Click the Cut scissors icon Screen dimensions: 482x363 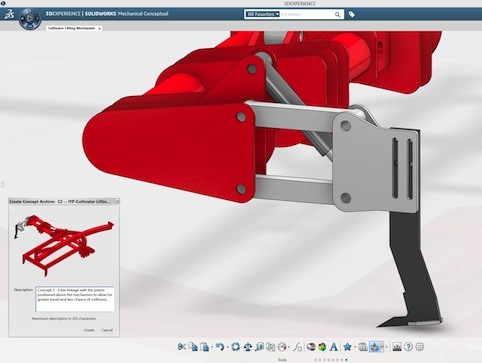(182, 347)
